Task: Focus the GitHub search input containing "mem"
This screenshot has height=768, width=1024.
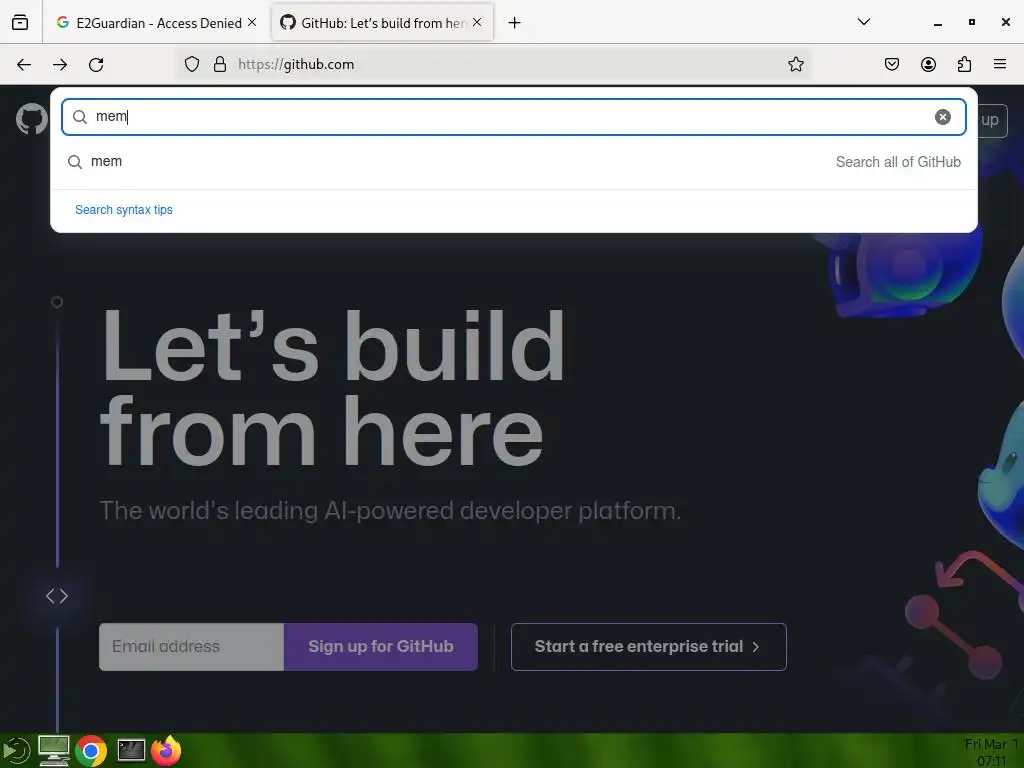Action: click(514, 117)
